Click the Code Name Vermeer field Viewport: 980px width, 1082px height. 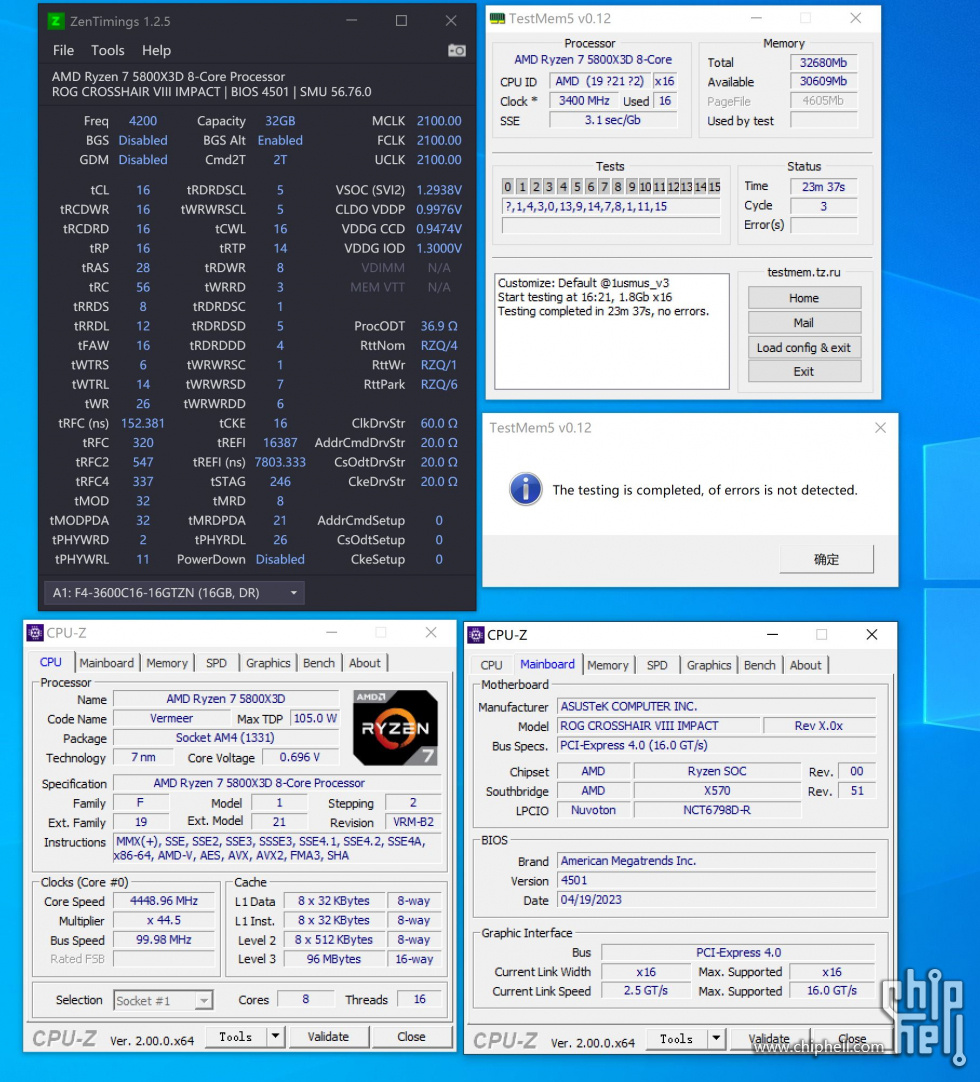(171, 718)
